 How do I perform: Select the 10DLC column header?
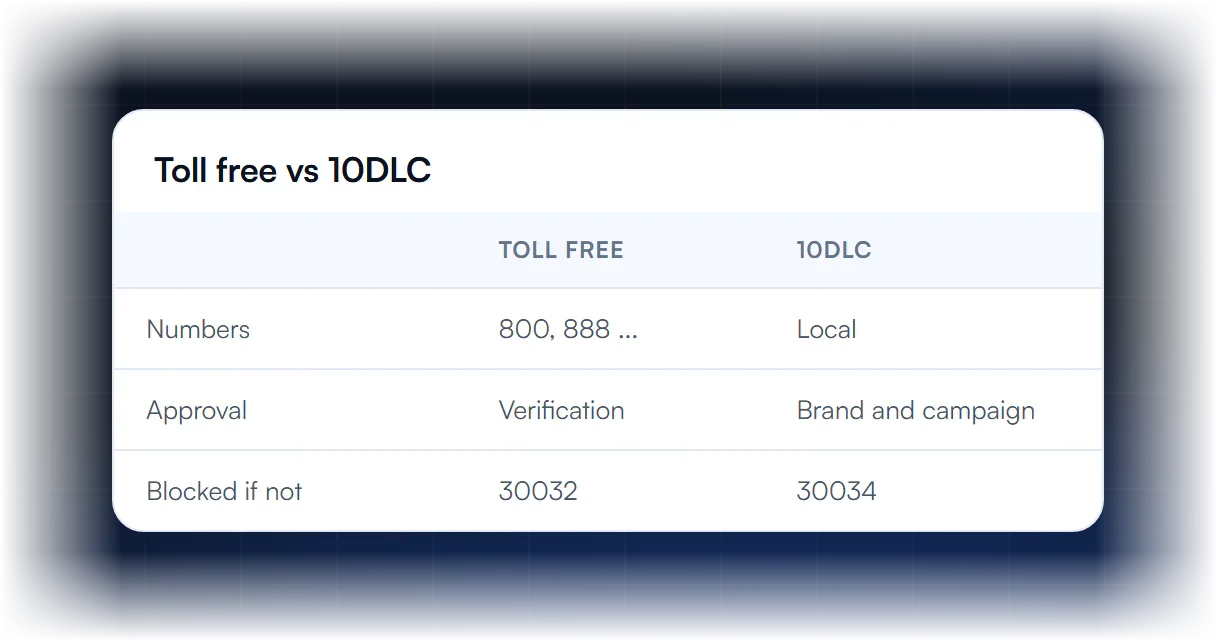point(834,250)
